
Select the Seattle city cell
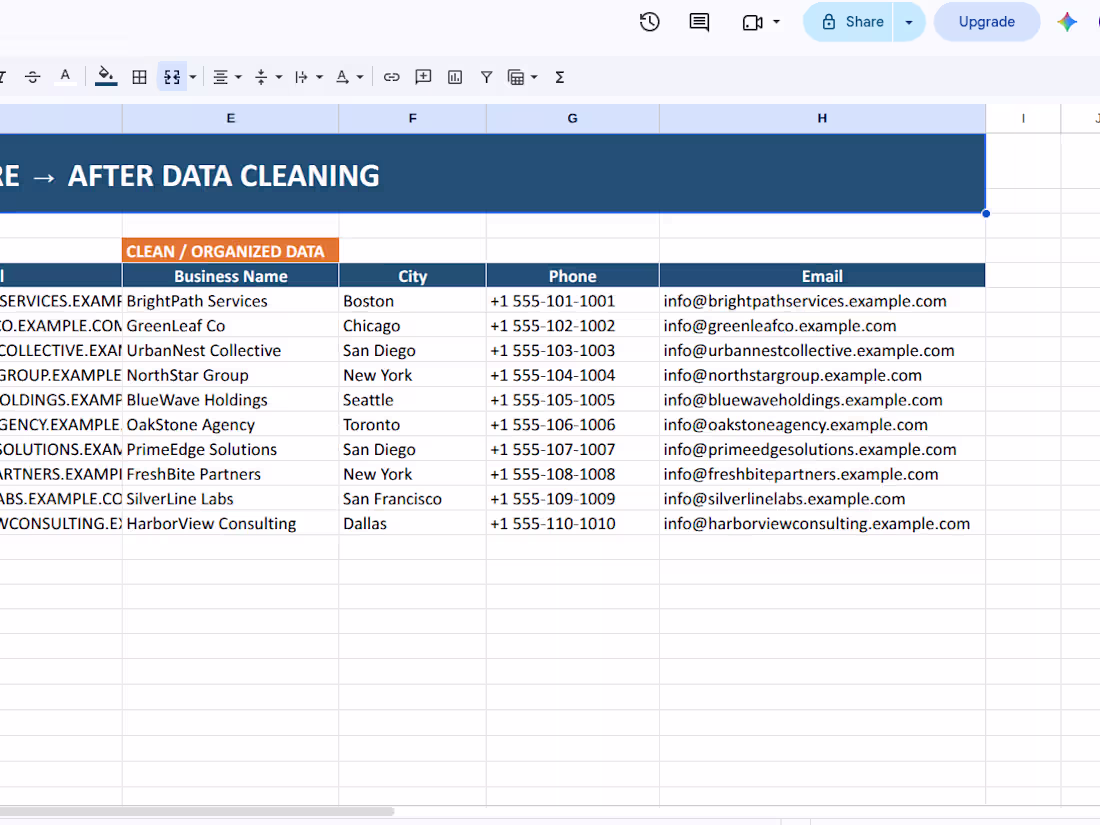tap(412, 400)
